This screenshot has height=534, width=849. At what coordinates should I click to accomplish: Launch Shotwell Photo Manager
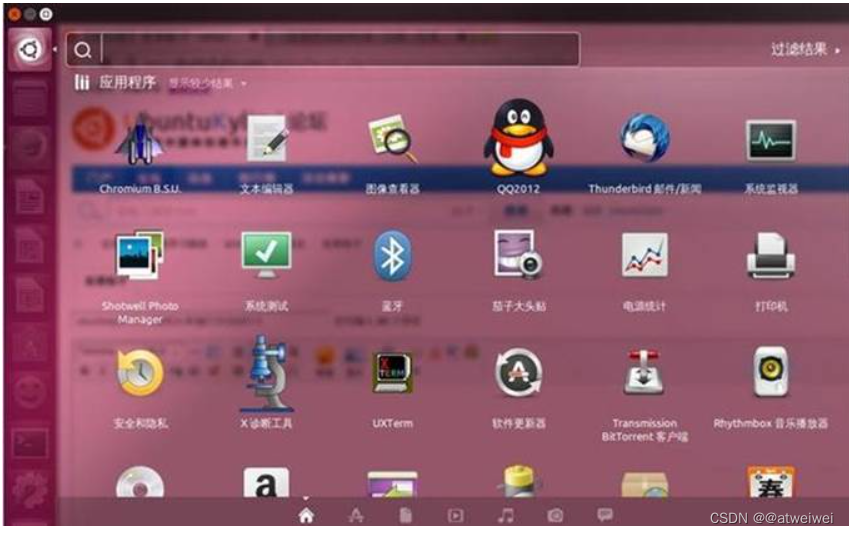tap(140, 255)
